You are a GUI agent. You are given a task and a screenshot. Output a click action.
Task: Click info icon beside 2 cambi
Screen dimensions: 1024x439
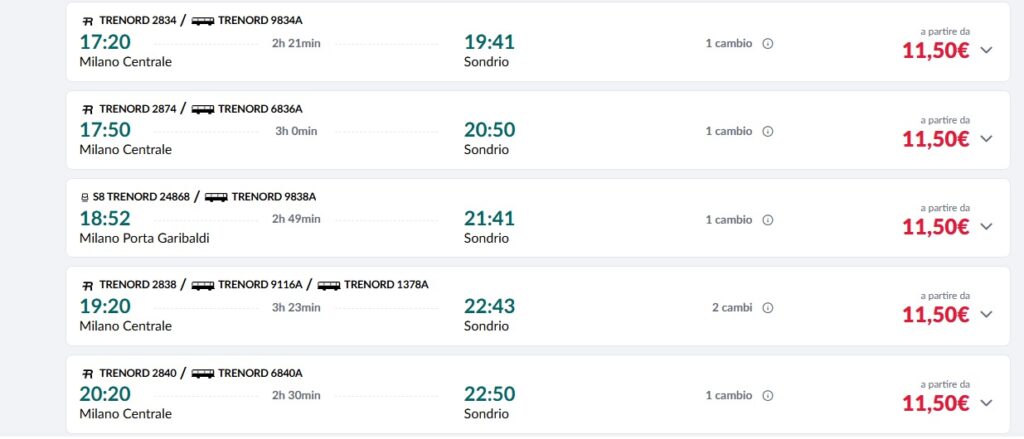point(768,308)
